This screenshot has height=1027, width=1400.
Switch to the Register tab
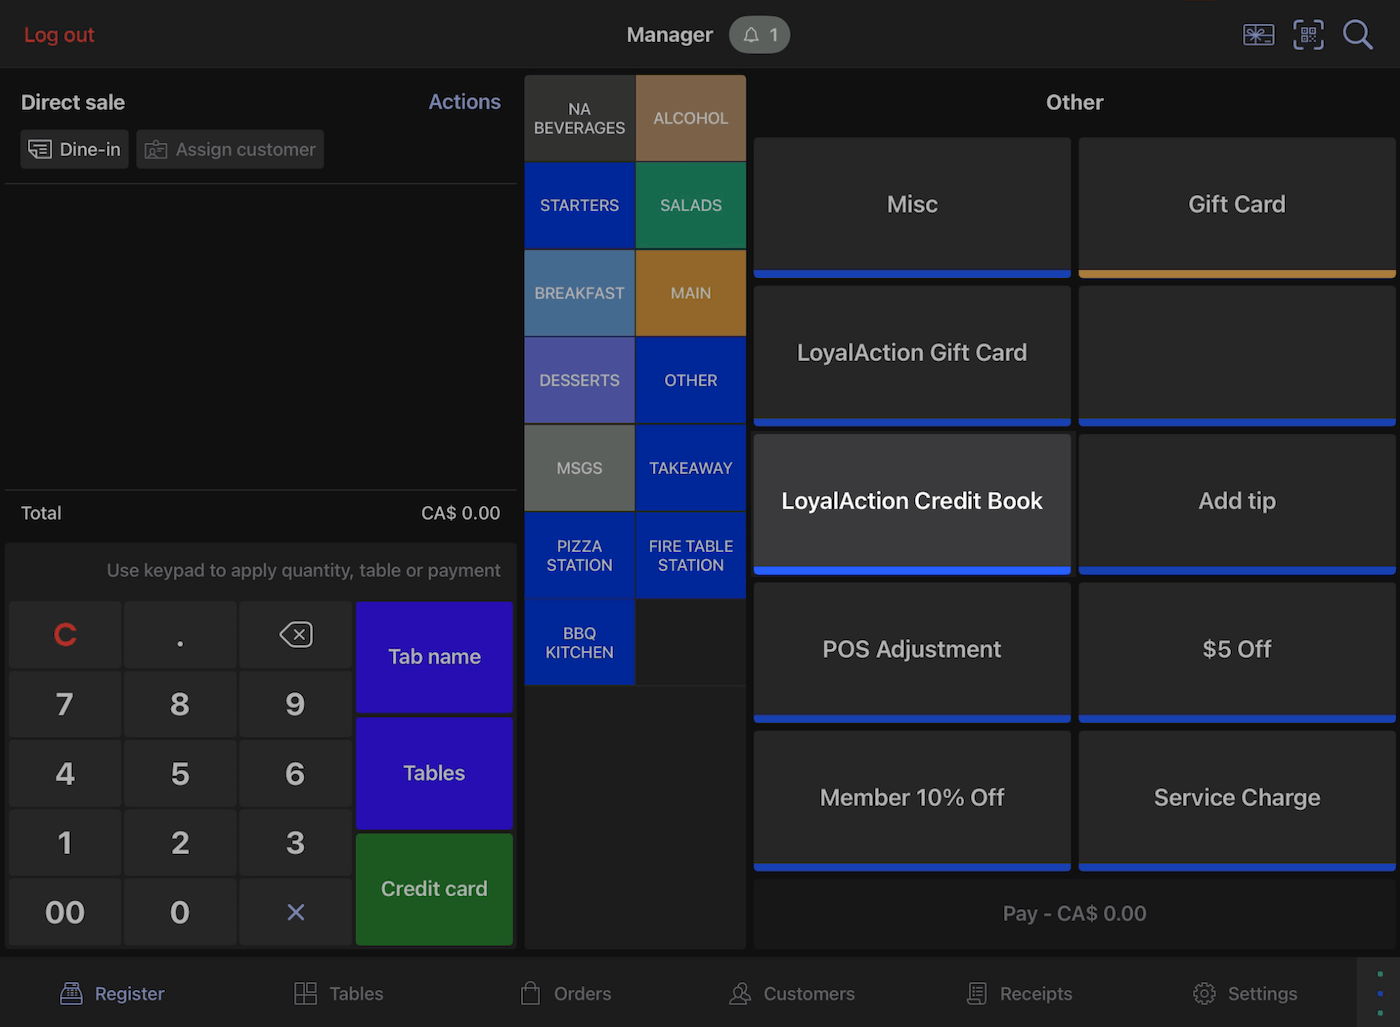point(112,993)
